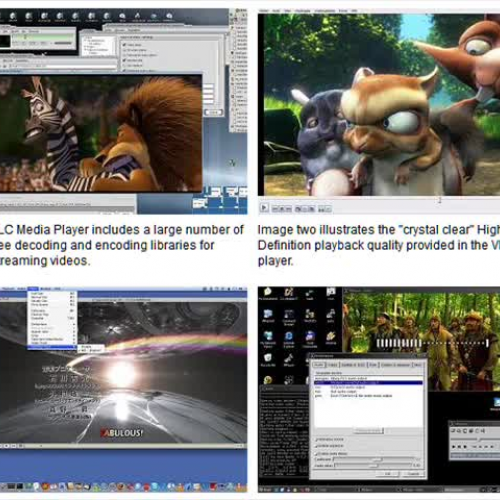Toggle the second checkbox below the audio output list
The height and width of the screenshot is (500, 500).
(x=316, y=446)
